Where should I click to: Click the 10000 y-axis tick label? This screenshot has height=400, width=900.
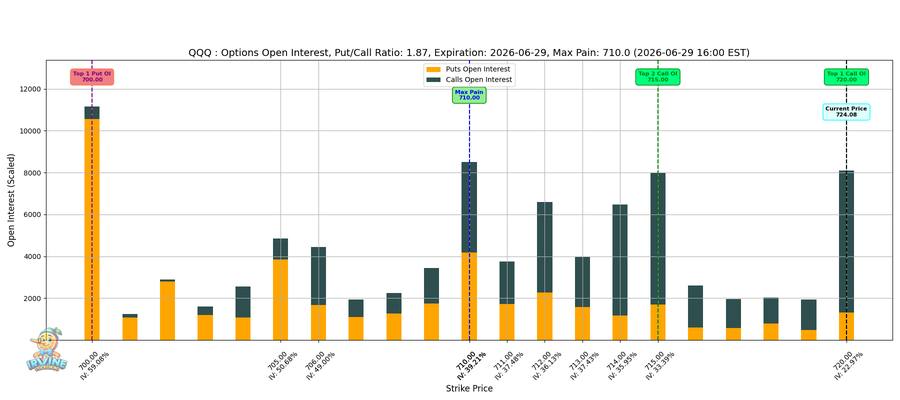coord(30,131)
